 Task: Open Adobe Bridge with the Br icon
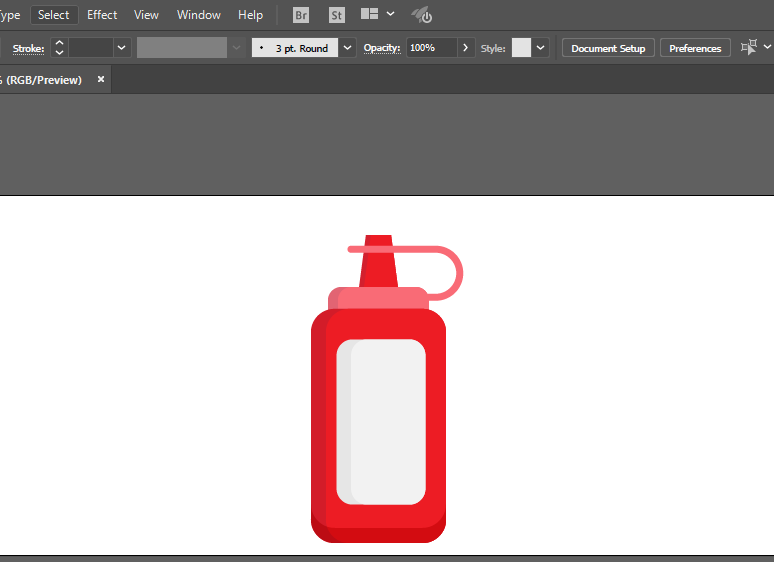click(x=301, y=15)
